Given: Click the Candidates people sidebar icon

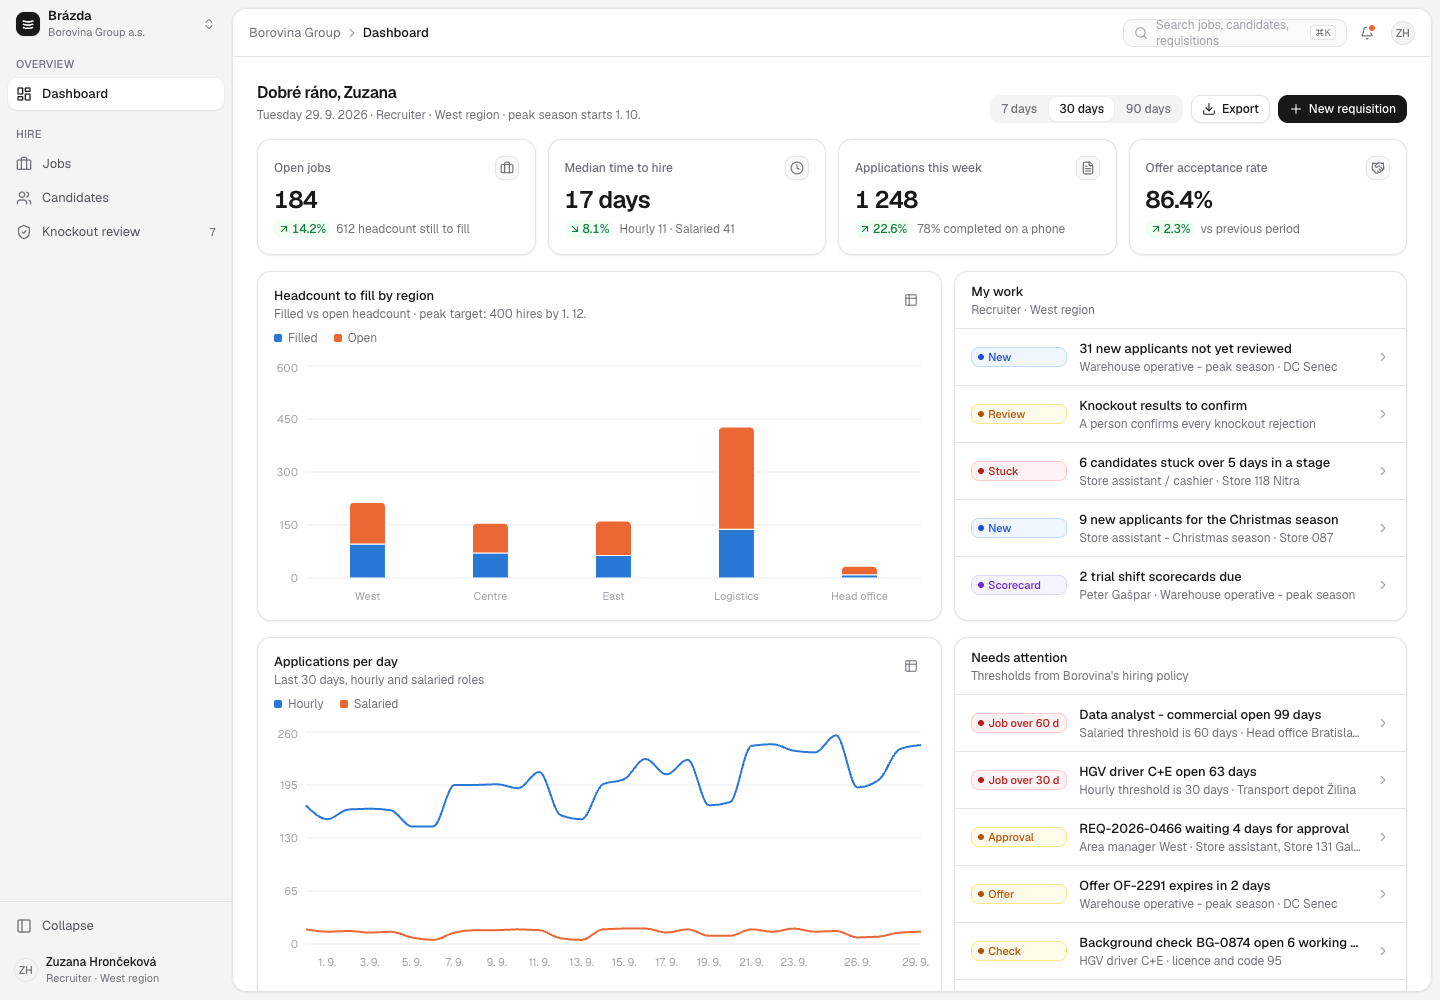Looking at the screenshot, I should pos(24,198).
